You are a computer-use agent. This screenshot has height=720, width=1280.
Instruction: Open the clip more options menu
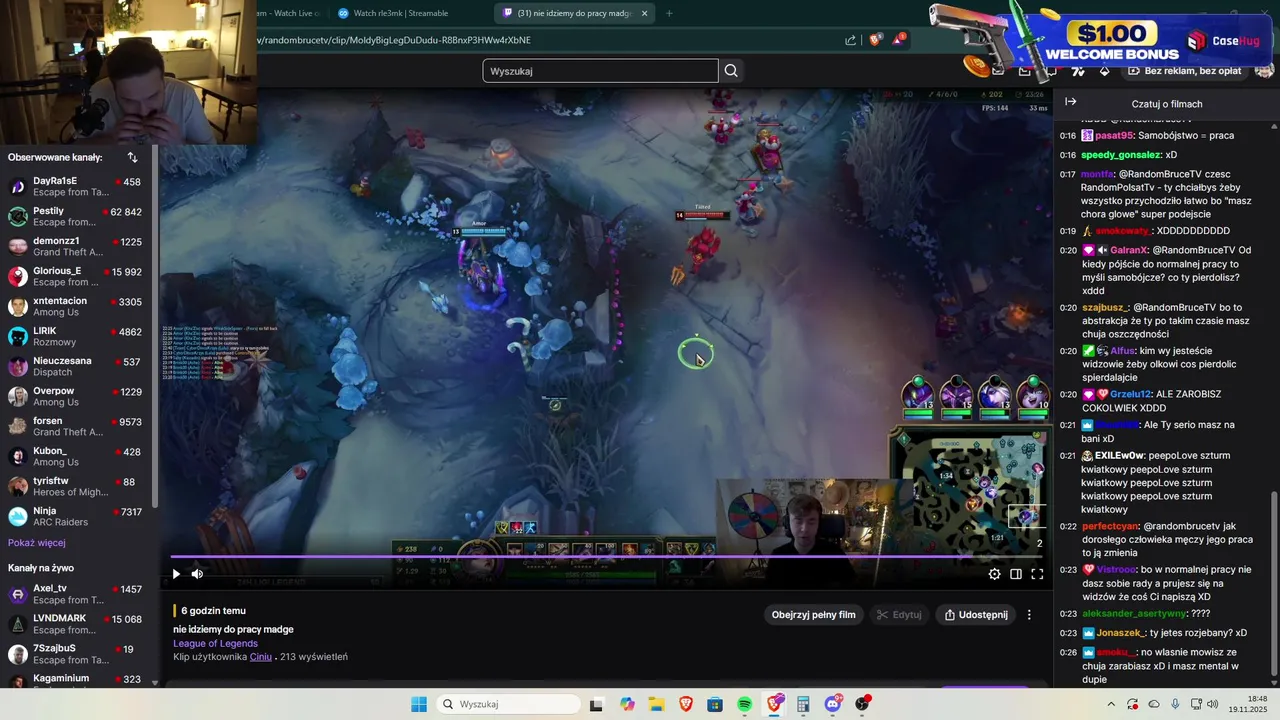(x=1029, y=615)
